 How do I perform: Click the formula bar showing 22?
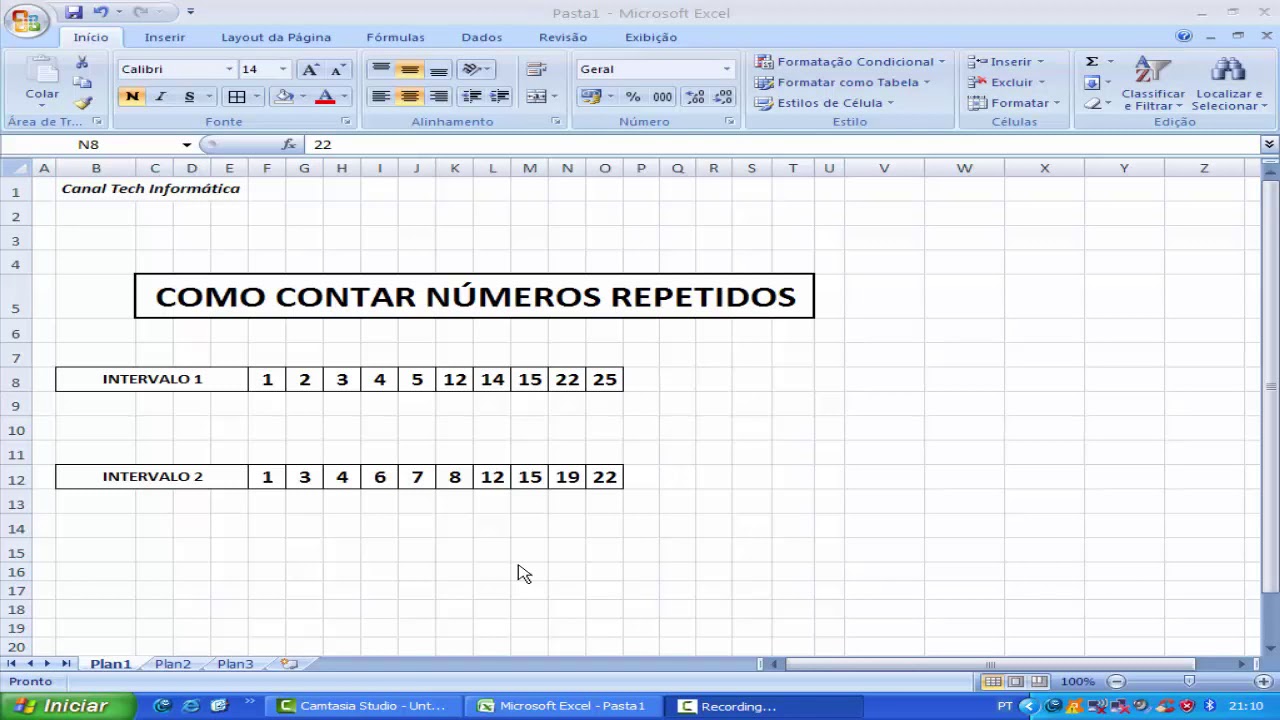pos(780,144)
